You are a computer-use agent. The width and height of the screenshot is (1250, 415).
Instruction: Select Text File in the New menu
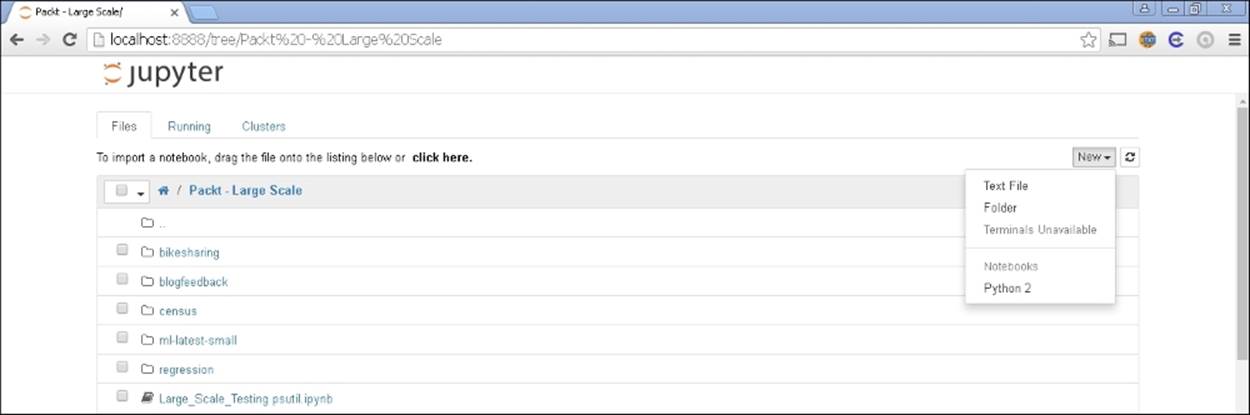1005,186
